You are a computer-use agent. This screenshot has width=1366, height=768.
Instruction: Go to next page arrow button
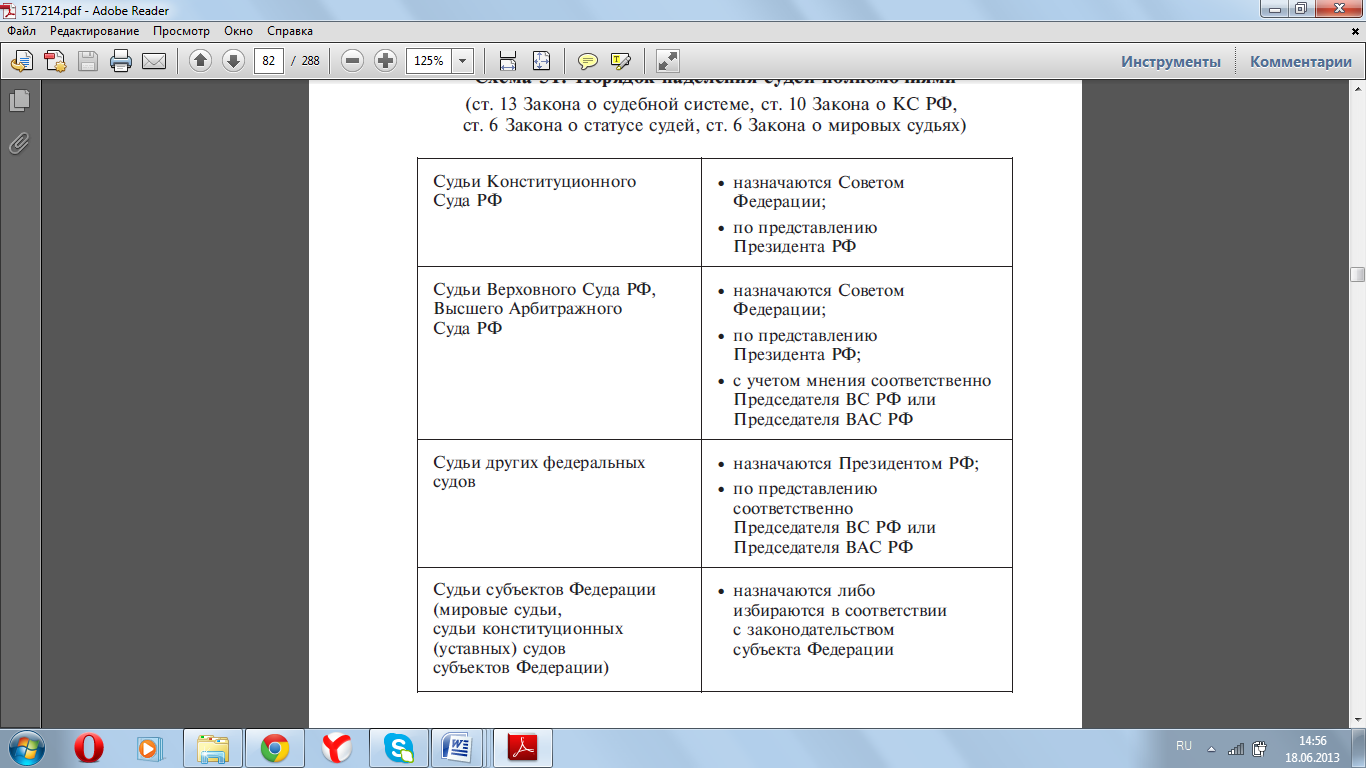pyautogui.click(x=233, y=61)
